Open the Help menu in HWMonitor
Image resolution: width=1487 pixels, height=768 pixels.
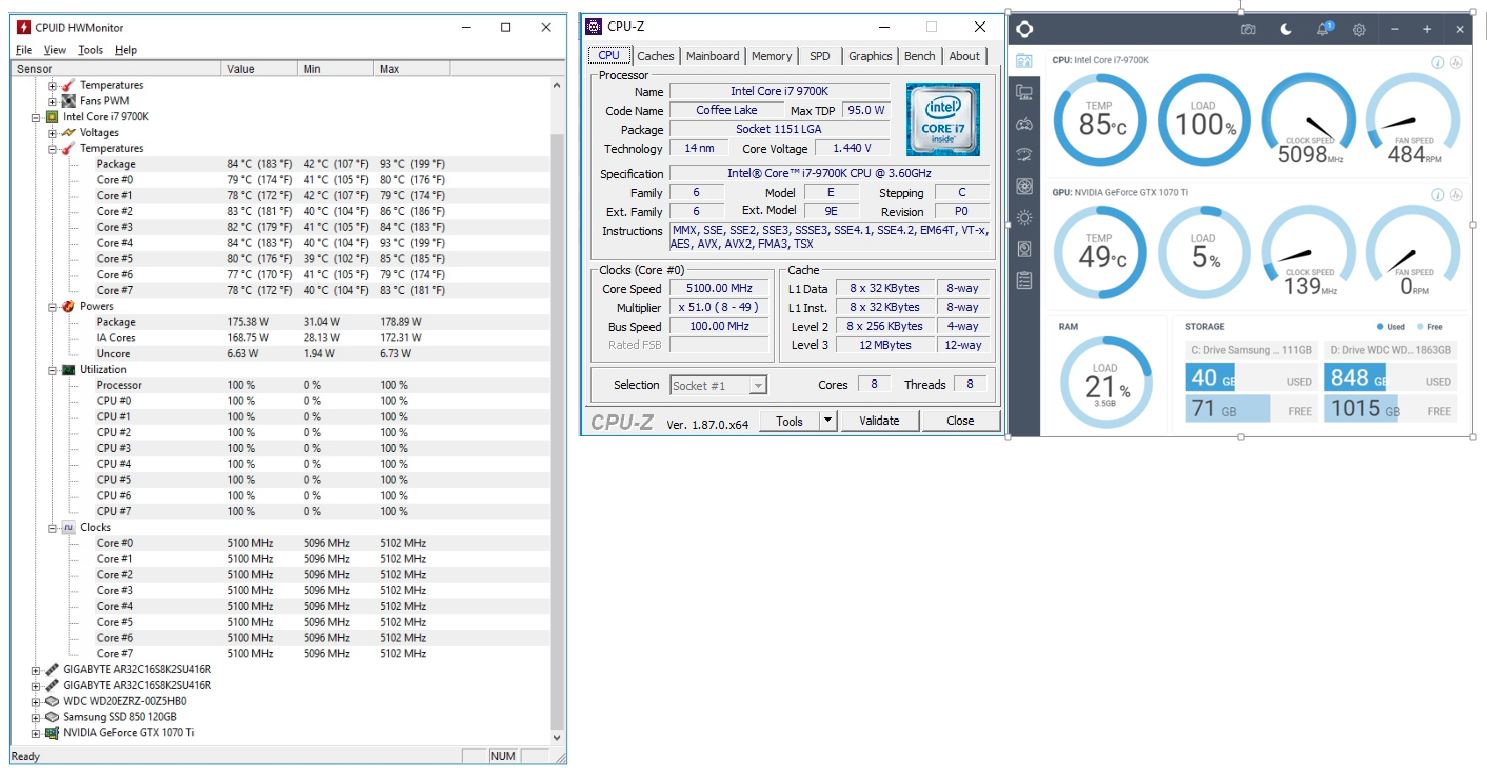pyautogui.click(x=126, y=50)
